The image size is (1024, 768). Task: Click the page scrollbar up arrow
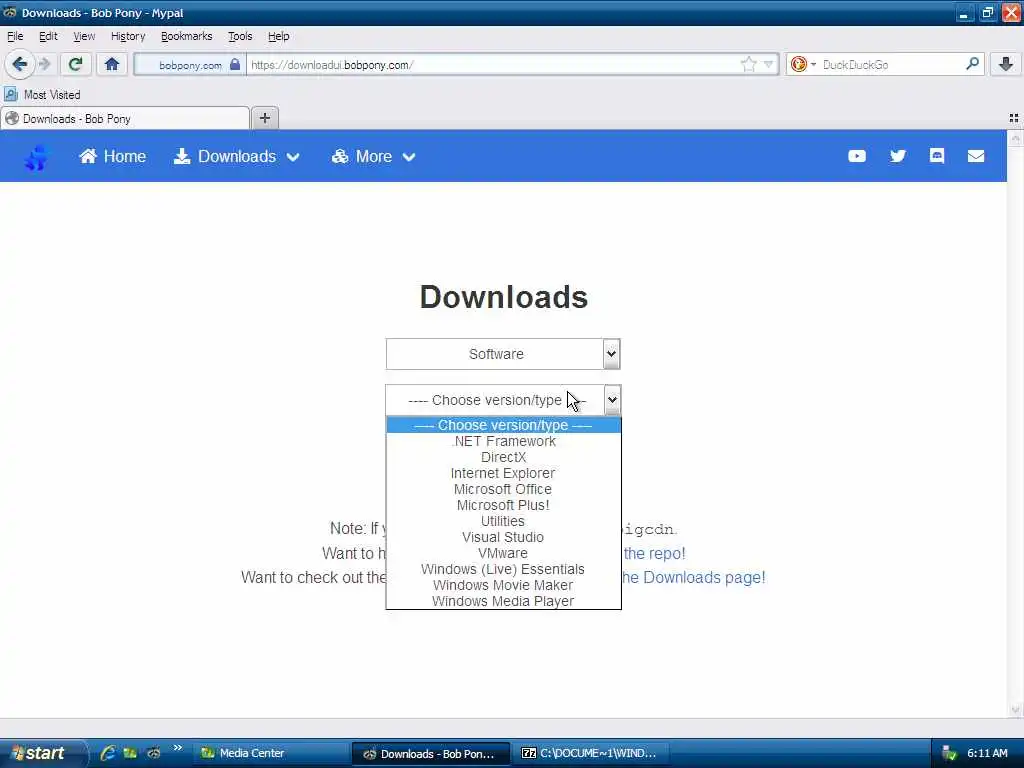pyautogui.click(x=1015, y=139)
